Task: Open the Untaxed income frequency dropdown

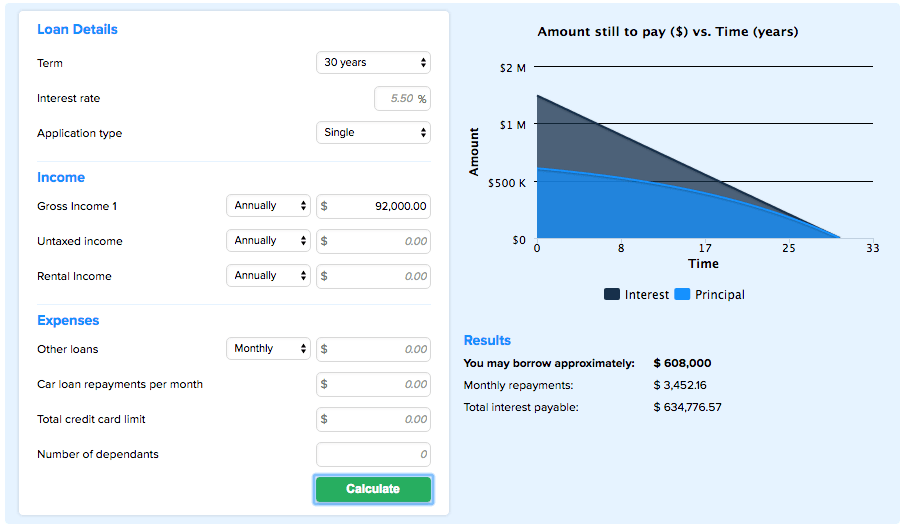Action: [x=268, y=241]
